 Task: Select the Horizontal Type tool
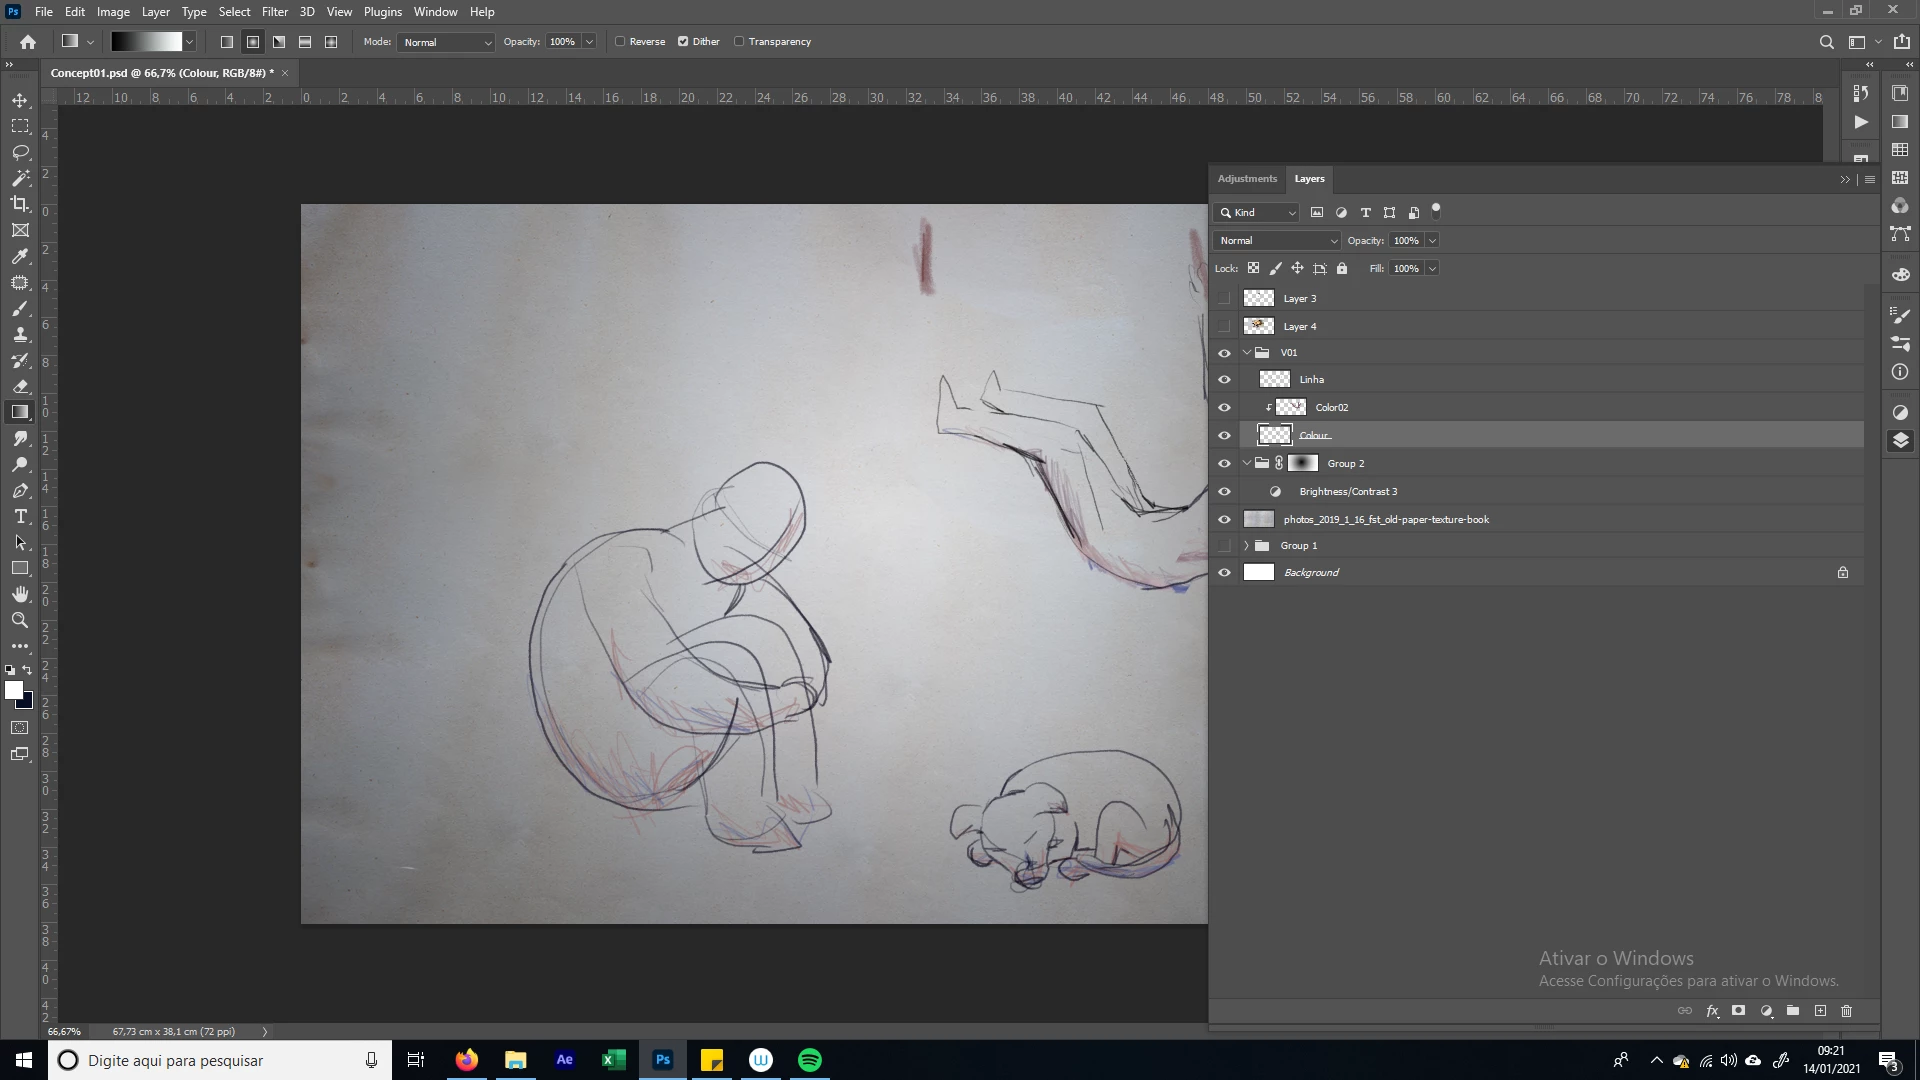point(20,517)
